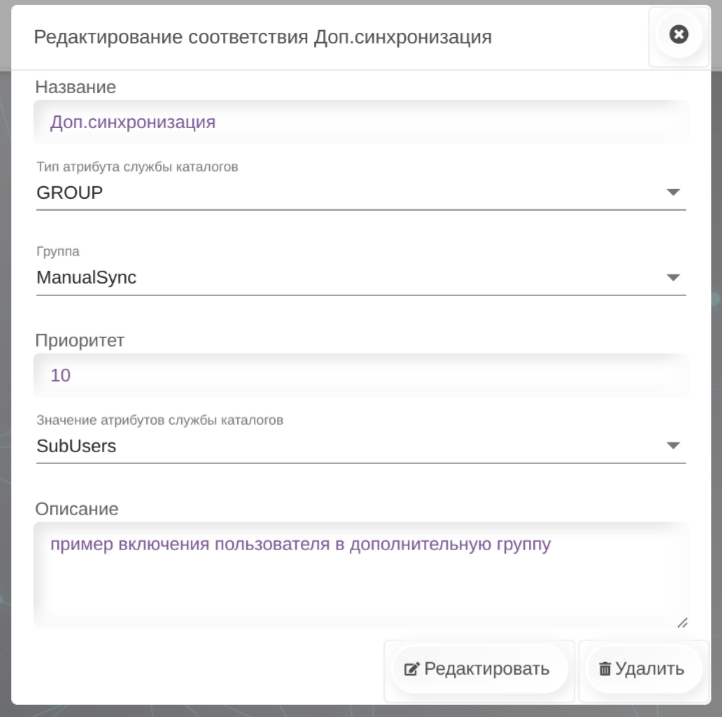Click the GROUP value text
This screenshot has width=722, height=717.
[70, 193]
